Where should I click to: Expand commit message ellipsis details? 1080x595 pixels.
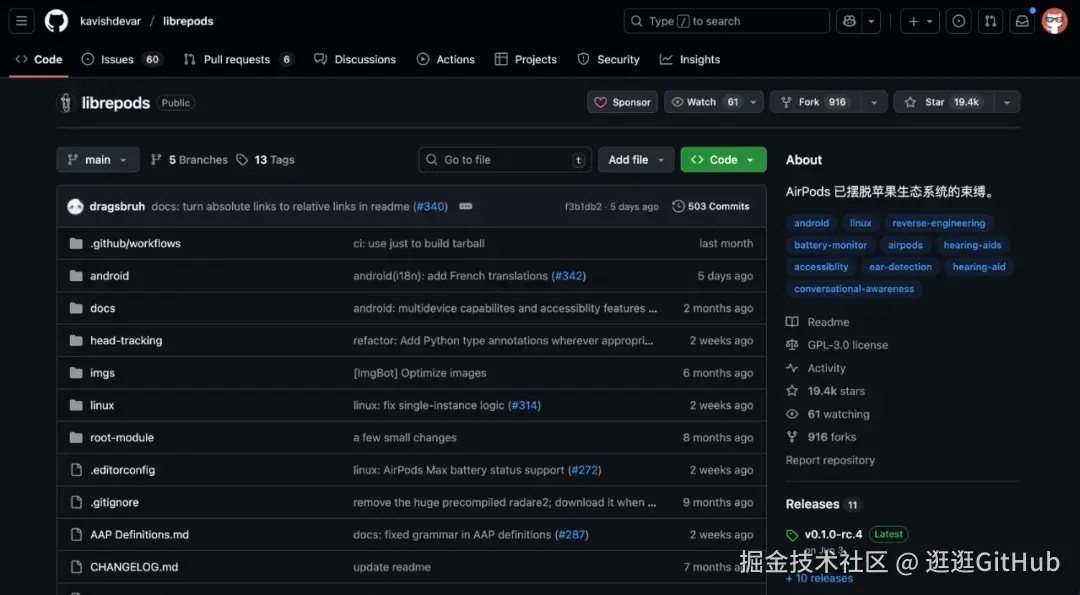coord(466,207)
